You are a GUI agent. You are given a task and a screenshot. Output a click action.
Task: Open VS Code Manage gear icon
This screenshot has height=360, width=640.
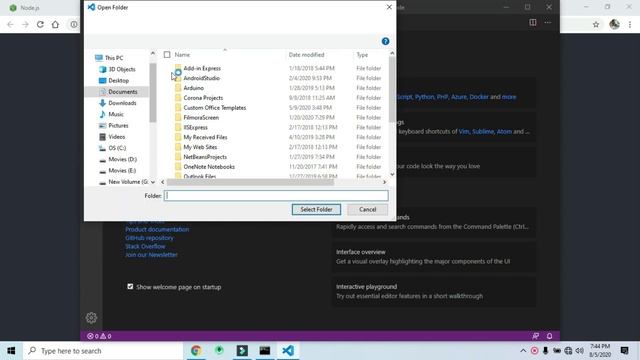point(91,318)
